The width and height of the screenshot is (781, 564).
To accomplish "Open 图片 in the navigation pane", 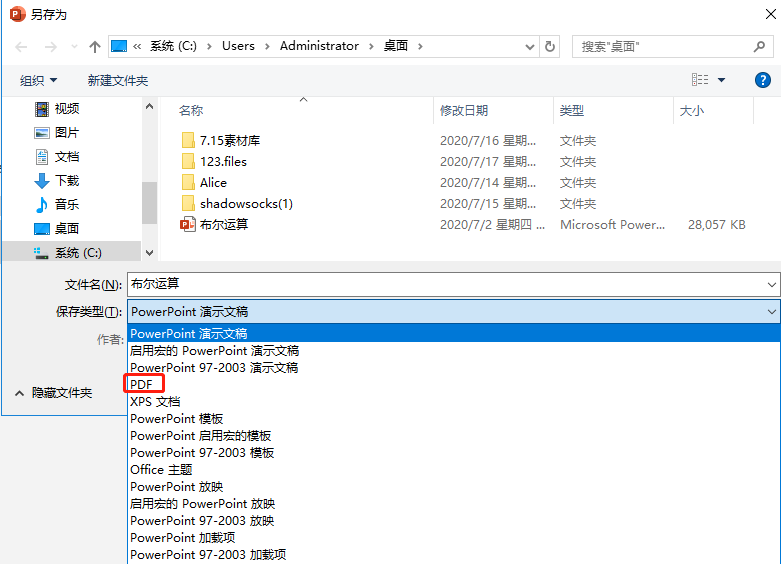I will coord(67,133).
